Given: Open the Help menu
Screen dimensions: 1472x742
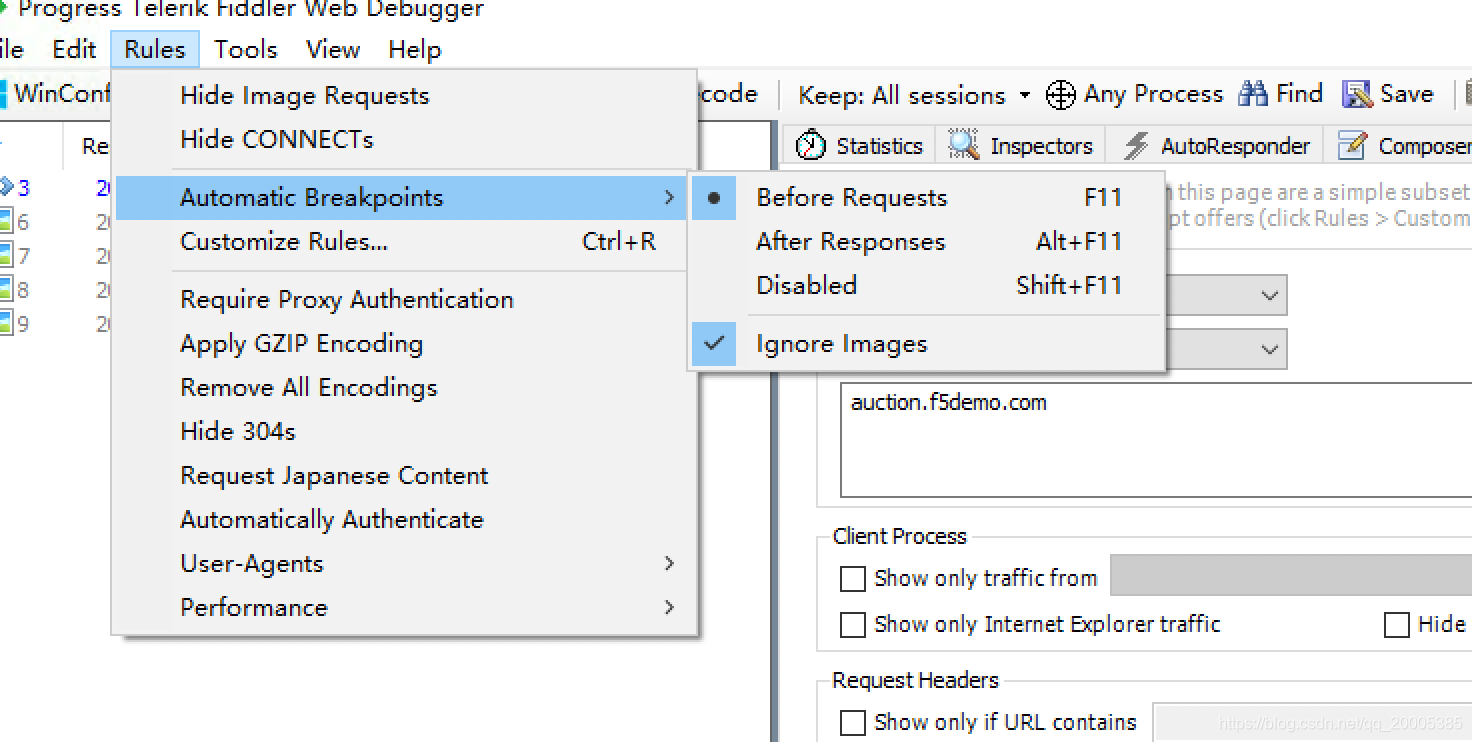Looking at the screenshot, I should tap(415, 50).
